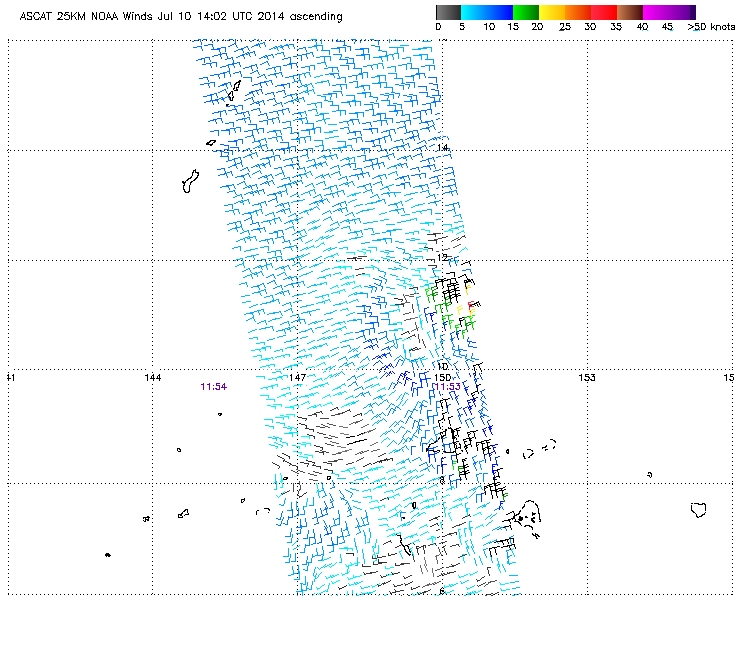The width and height of the screenshot is (740, 650).
Task: Pick the green 15–20 knots legend block
Action: pos(527,12)
